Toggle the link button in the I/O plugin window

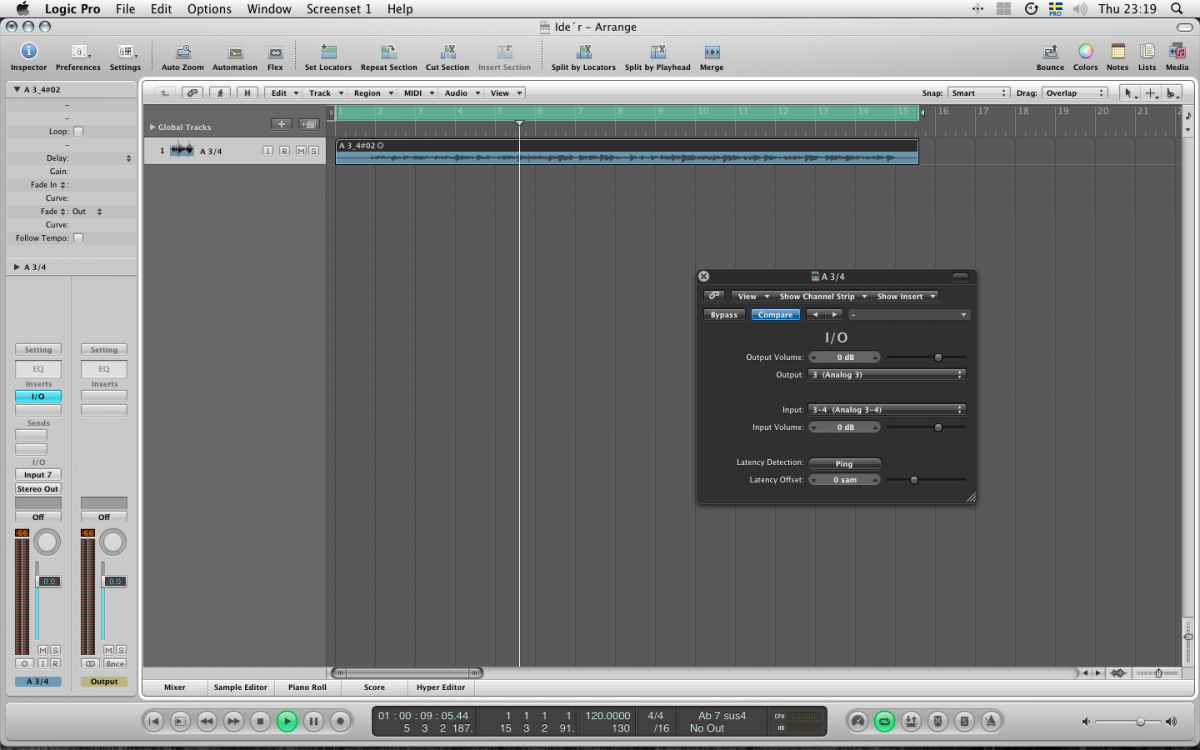tap(714, 296)
